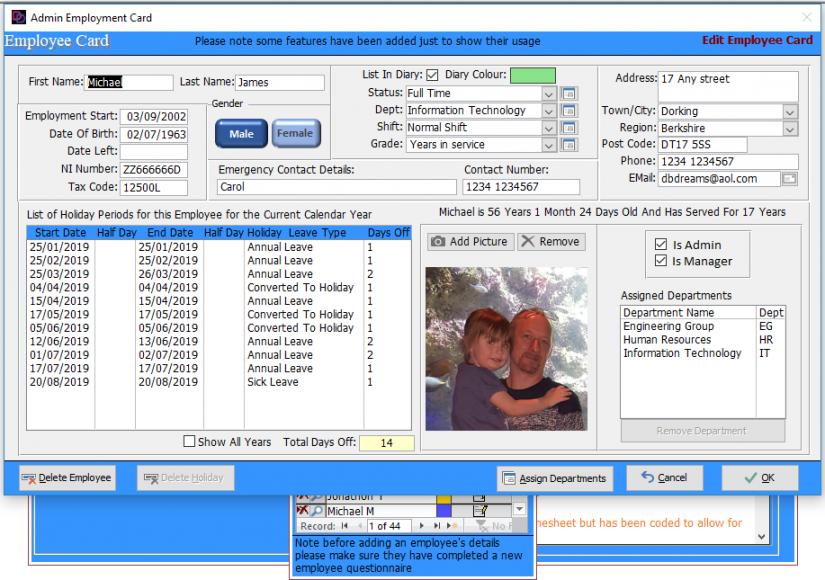Click the Assign Departments button
This screenshot has height=580, width=825.
tap(555, 478)
